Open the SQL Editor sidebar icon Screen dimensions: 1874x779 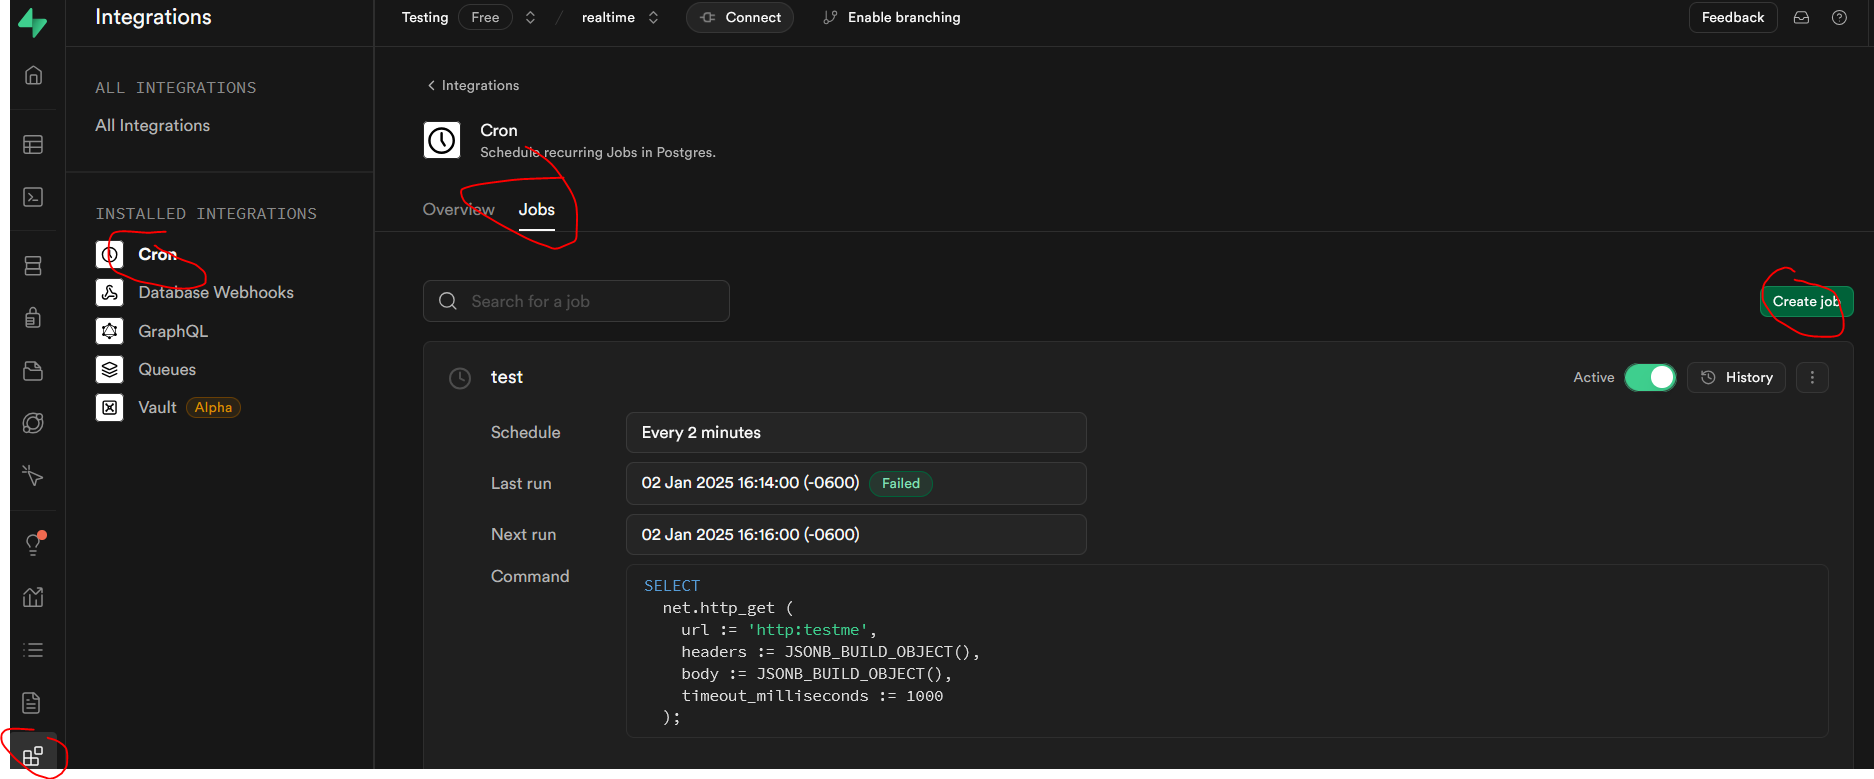point(33,197)
